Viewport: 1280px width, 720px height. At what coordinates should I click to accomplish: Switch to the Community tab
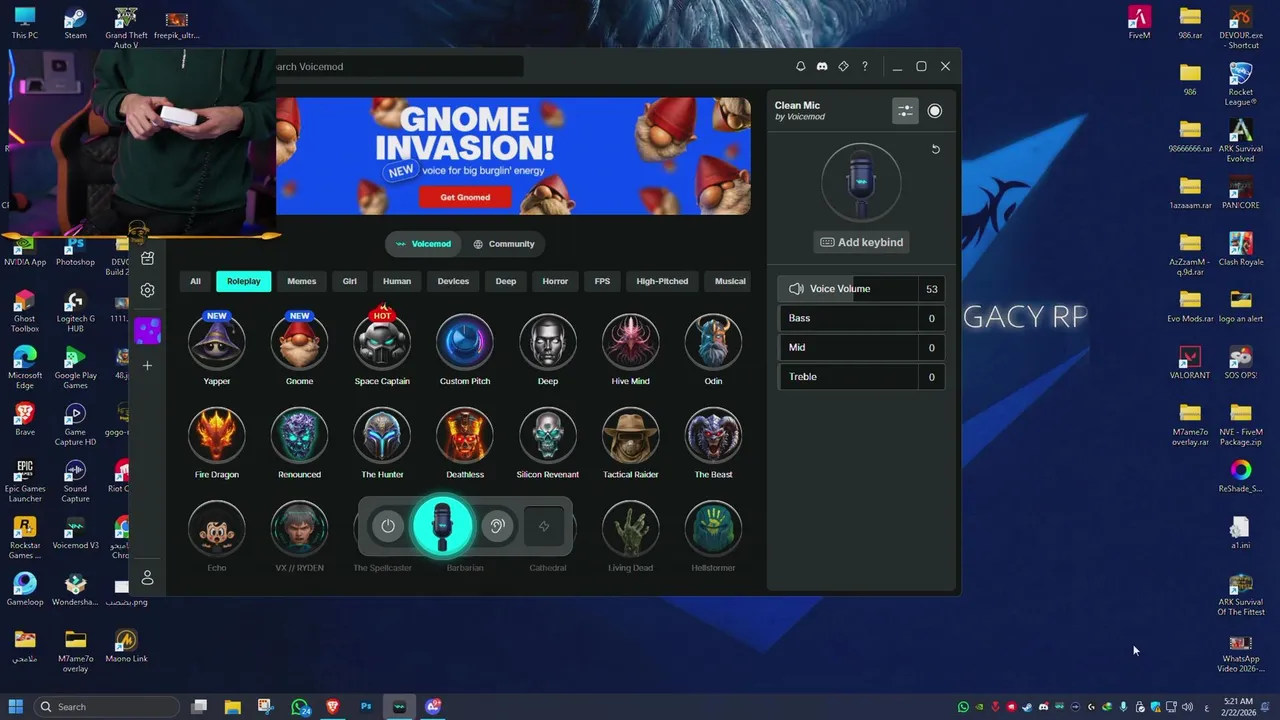504,244
